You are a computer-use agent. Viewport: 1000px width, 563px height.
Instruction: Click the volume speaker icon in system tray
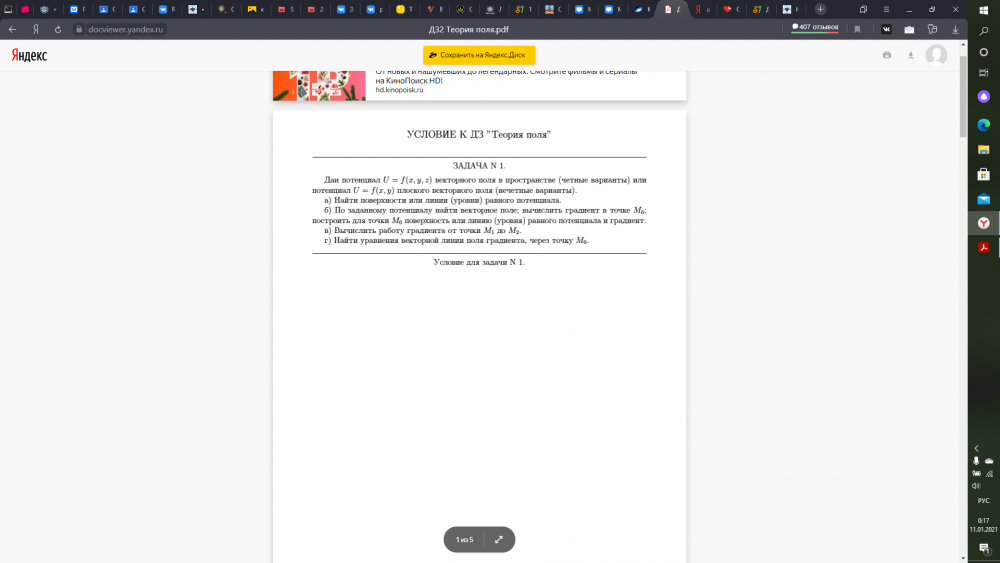[976, 486]
